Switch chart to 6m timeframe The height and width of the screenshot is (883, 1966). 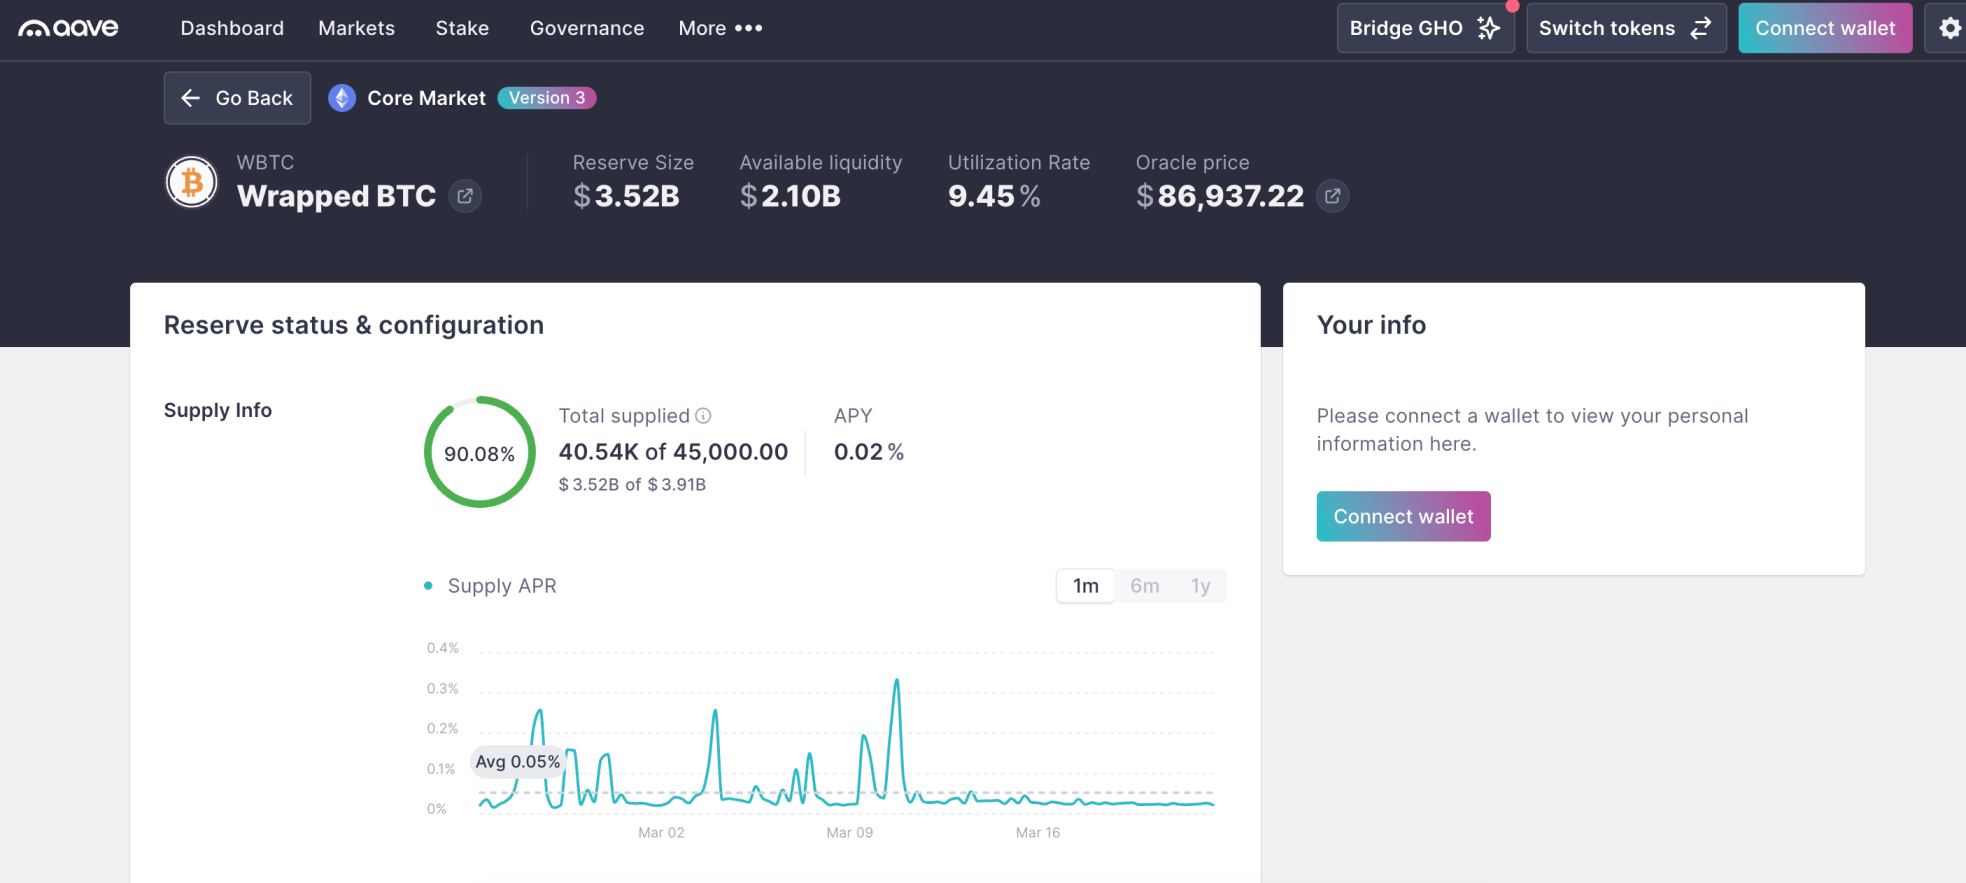pos(1144,586)
